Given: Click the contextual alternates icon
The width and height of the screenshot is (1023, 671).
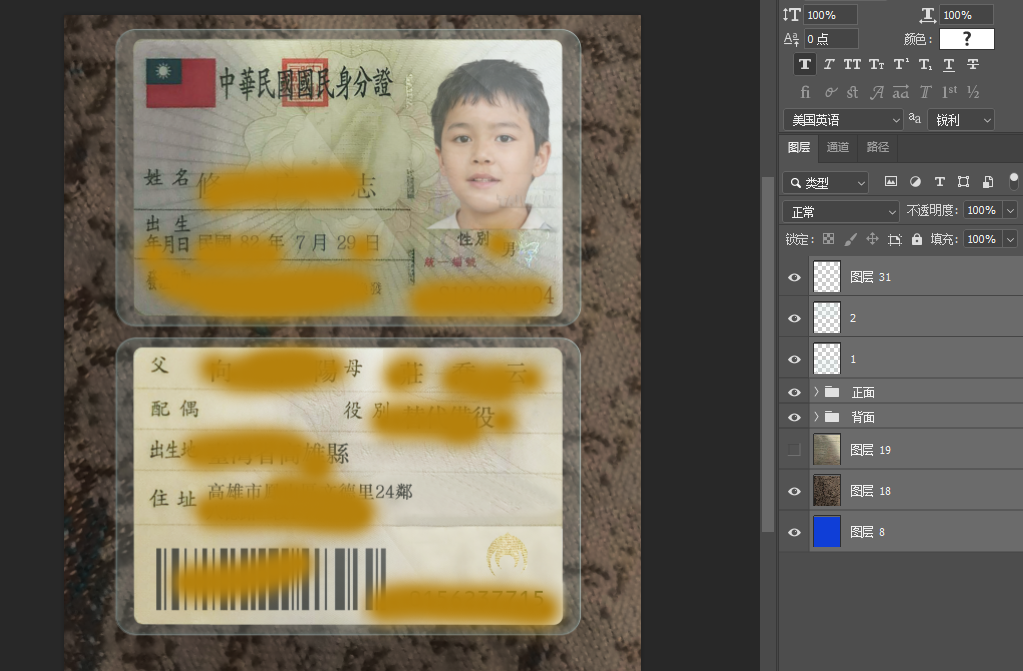Looking at the screenshot, I should (x=830, y=92).
